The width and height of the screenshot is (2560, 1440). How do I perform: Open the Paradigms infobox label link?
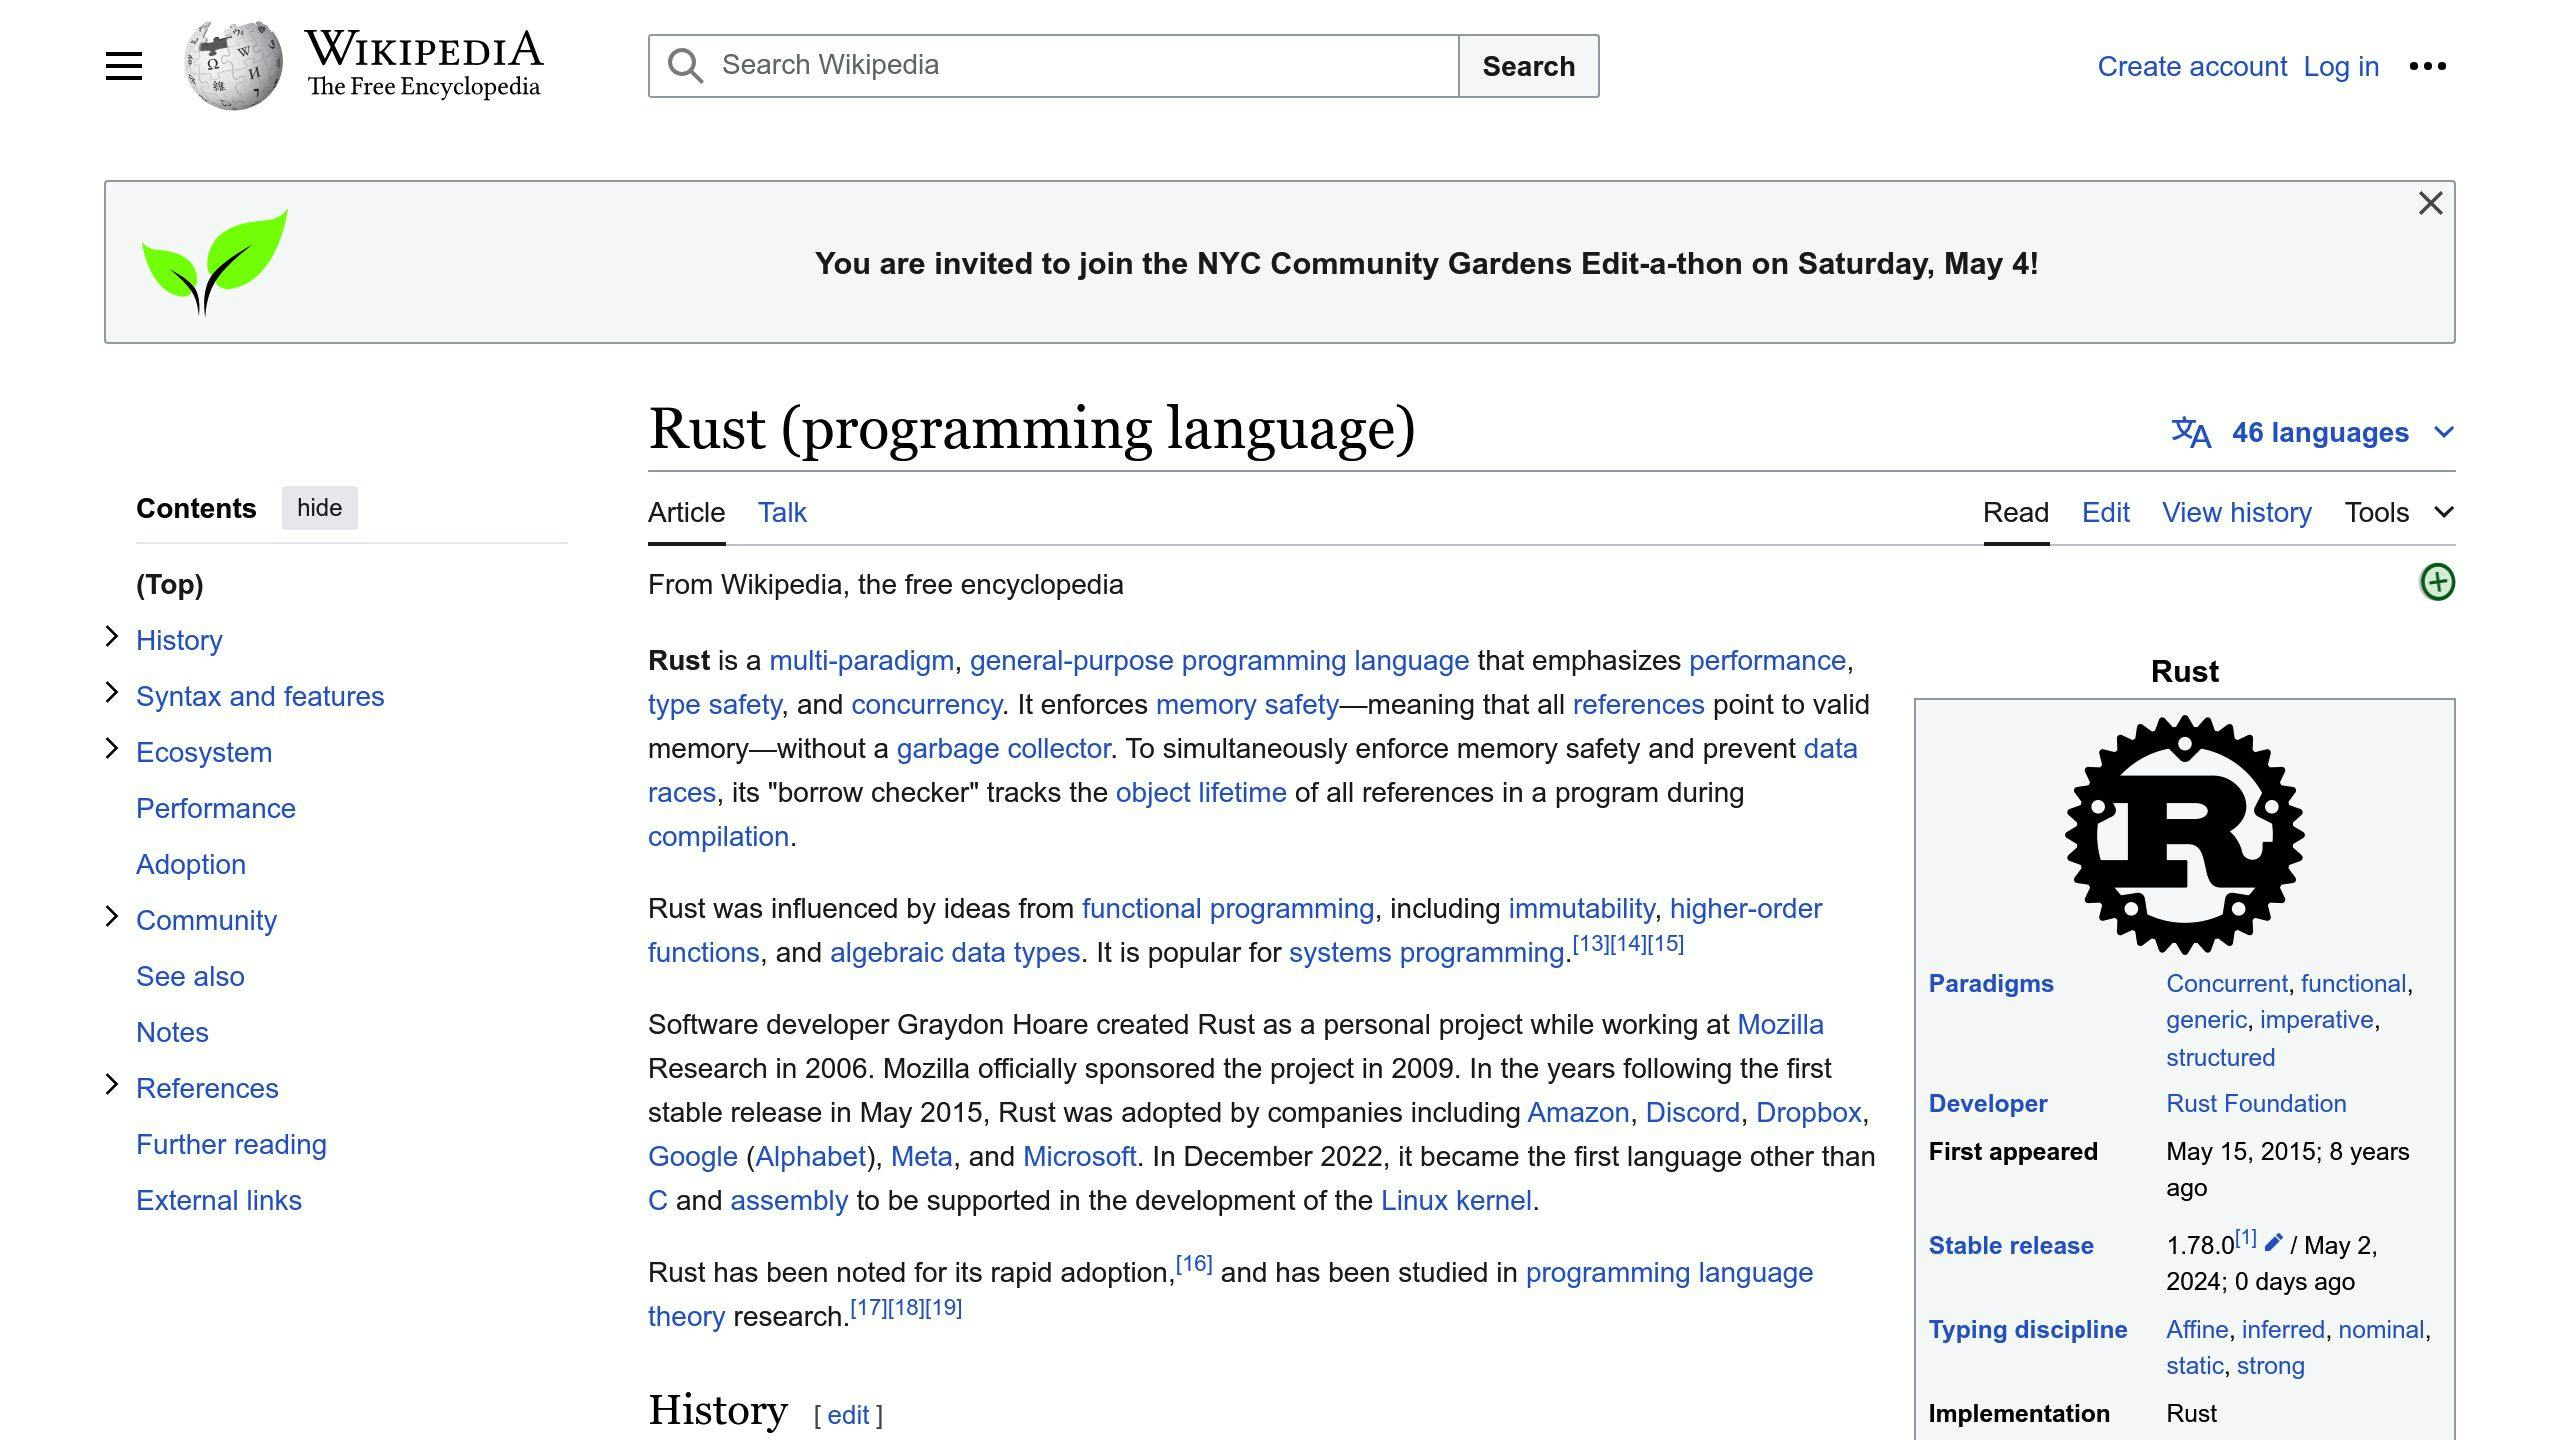click(x=1991, y=984)
